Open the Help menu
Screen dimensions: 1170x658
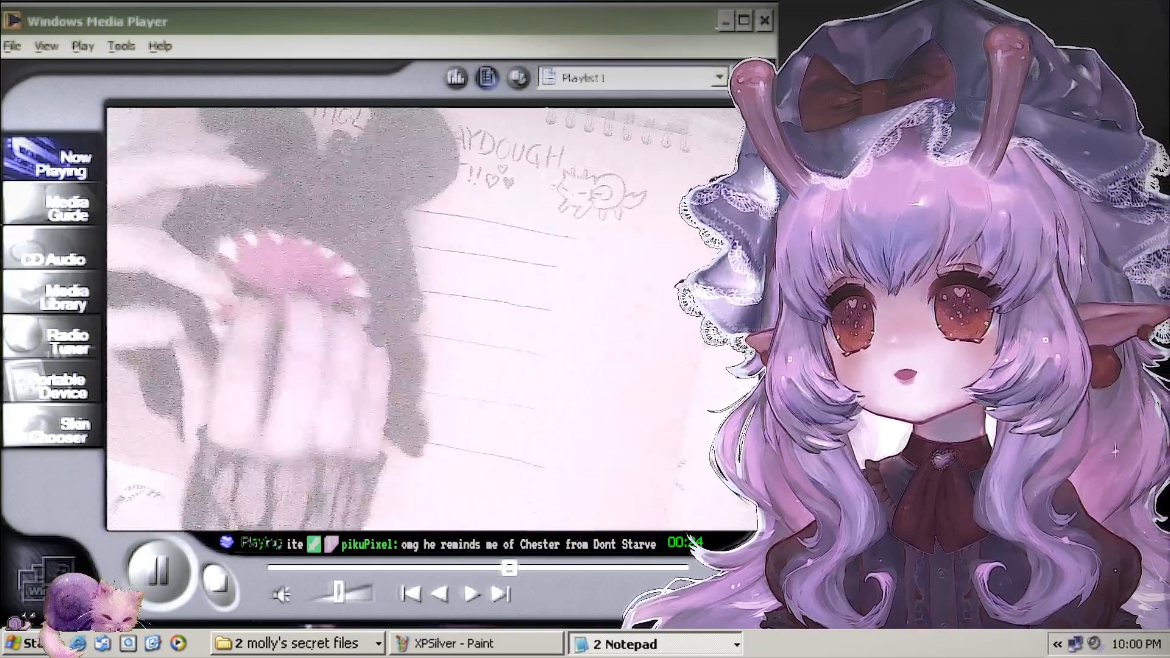(160, 46)
